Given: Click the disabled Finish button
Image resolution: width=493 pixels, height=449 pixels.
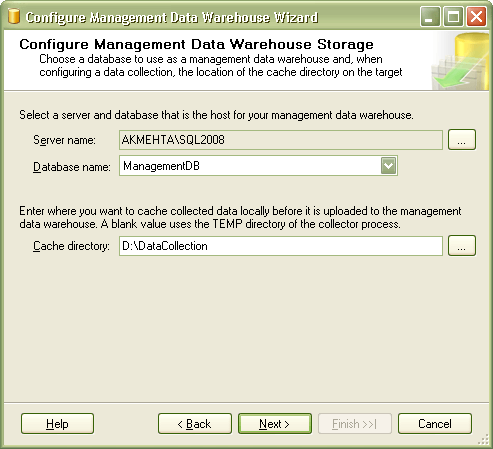Looking at the screenshot, I should tap(355, 424).
